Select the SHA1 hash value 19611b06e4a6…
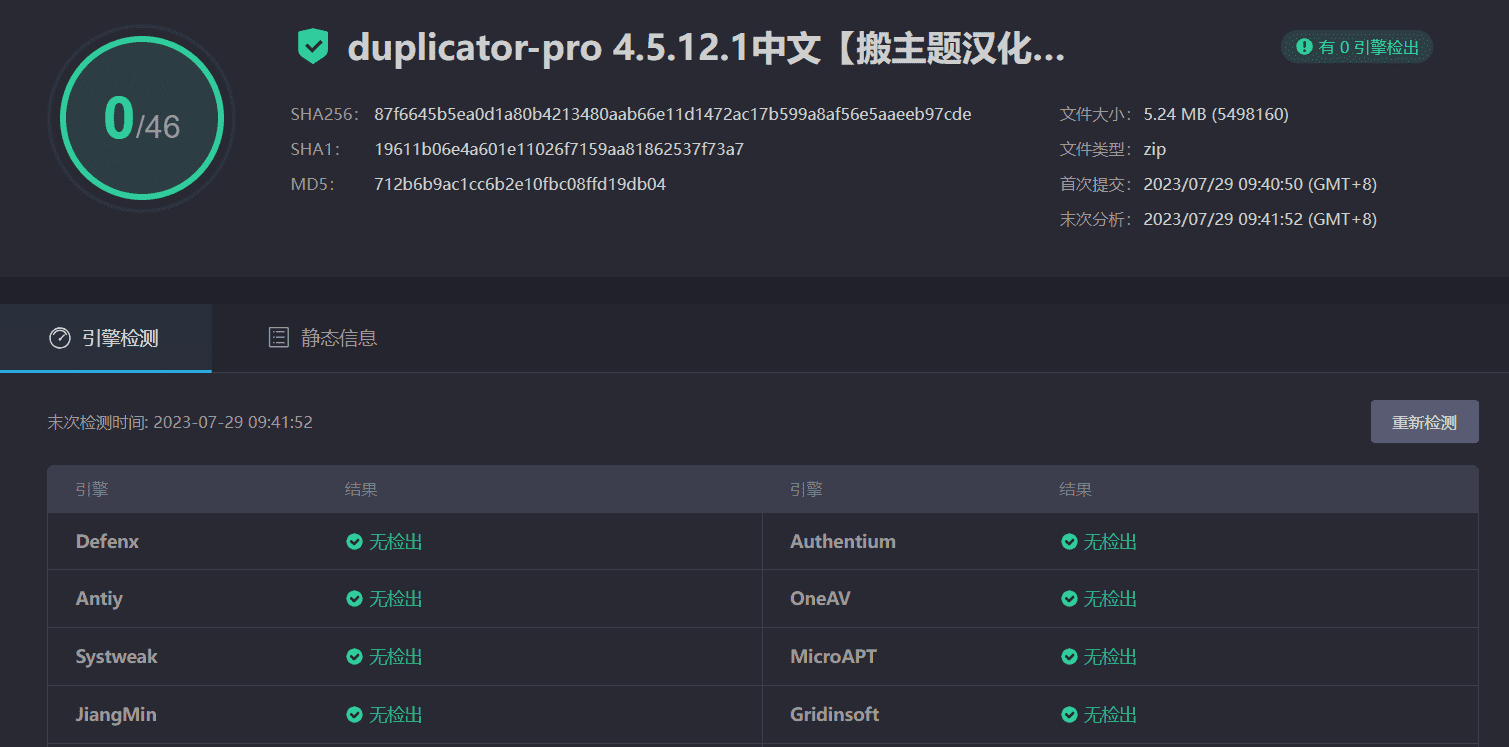The image size is (1509, 747). click(559, 149)
